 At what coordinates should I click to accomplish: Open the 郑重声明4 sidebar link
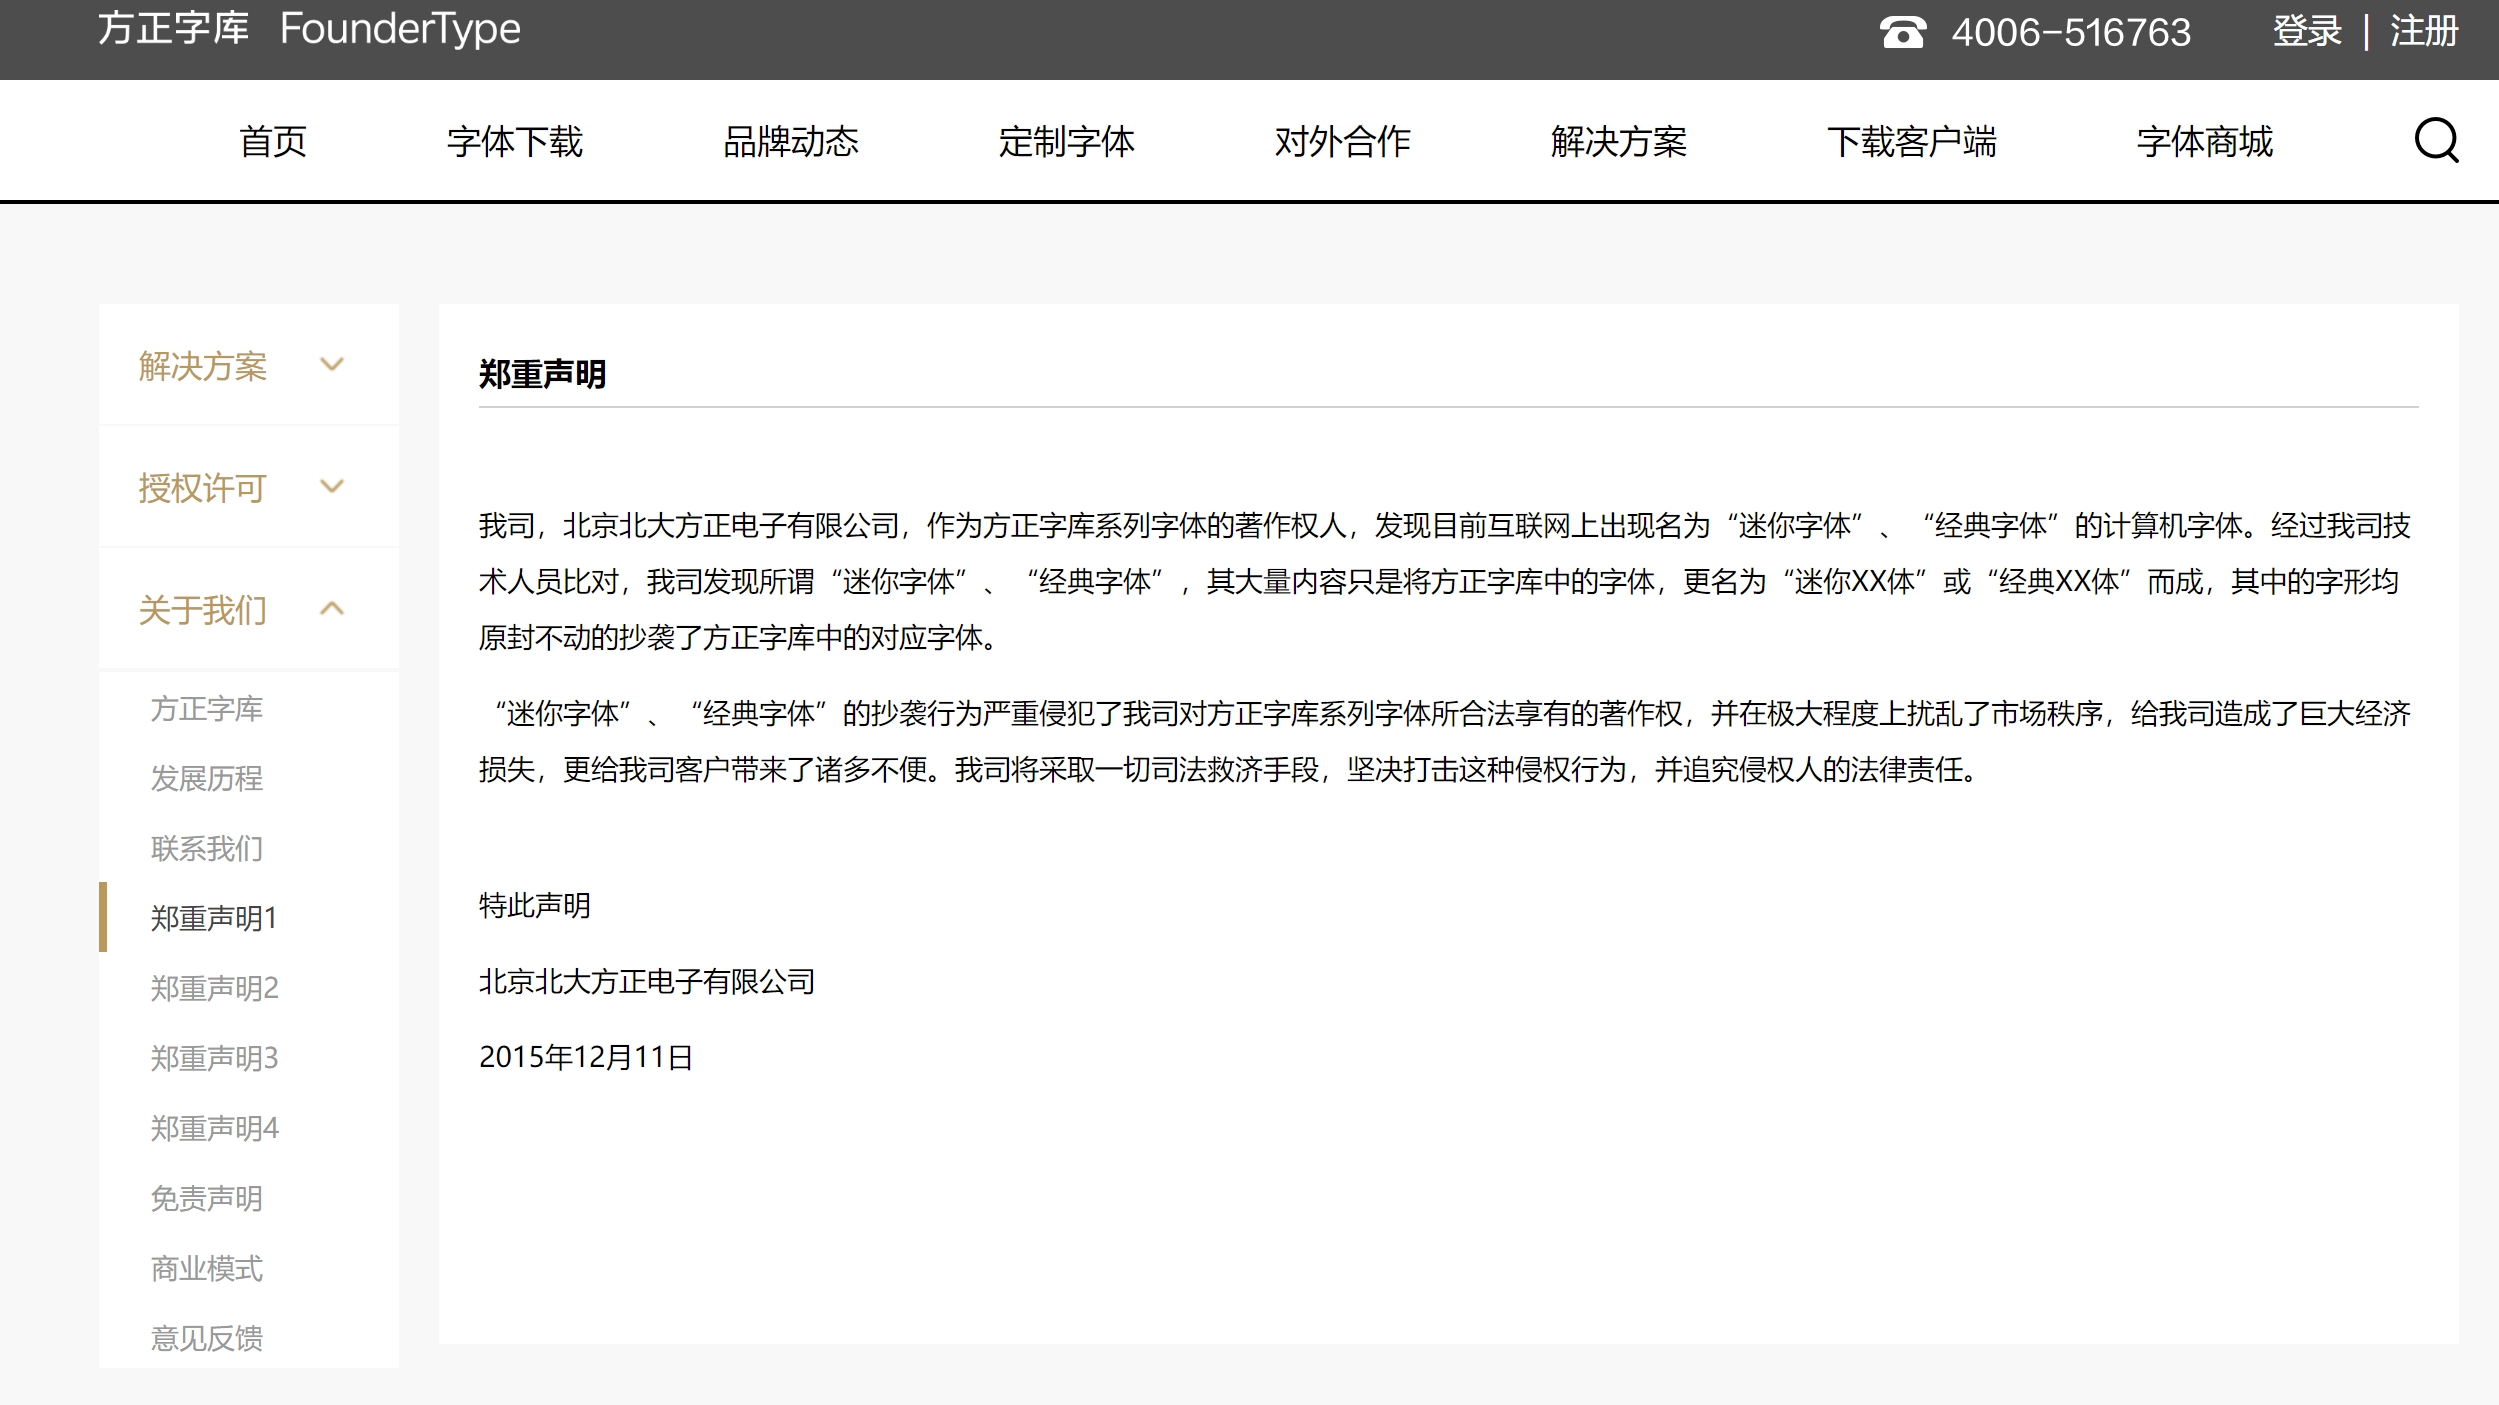coord(214,1128)
